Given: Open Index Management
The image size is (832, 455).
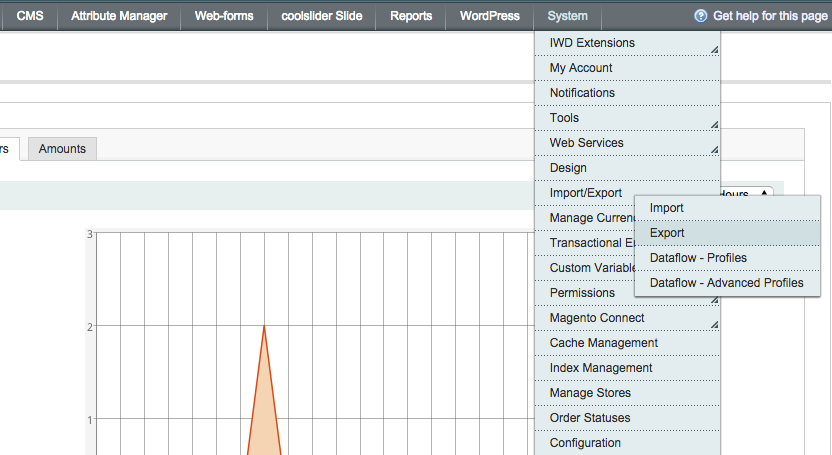Looking at the screenshot, I should pos(627,368).
